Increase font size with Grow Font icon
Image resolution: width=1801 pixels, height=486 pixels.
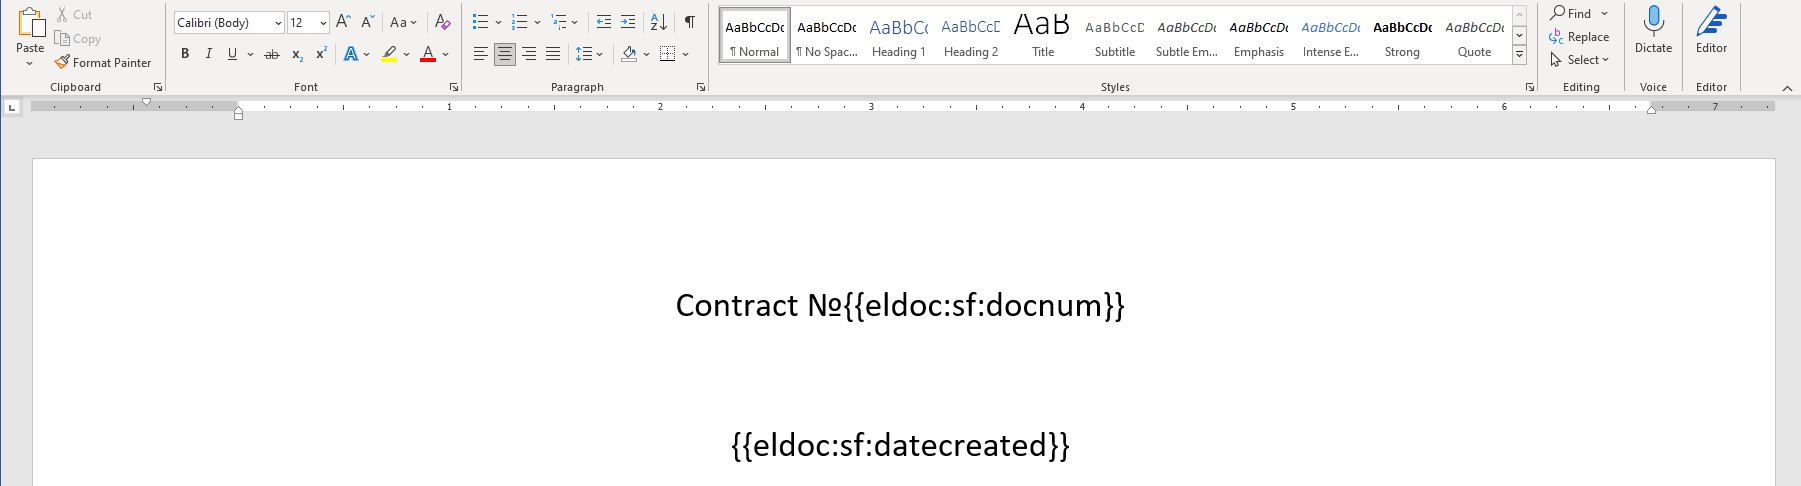(343, 22)
